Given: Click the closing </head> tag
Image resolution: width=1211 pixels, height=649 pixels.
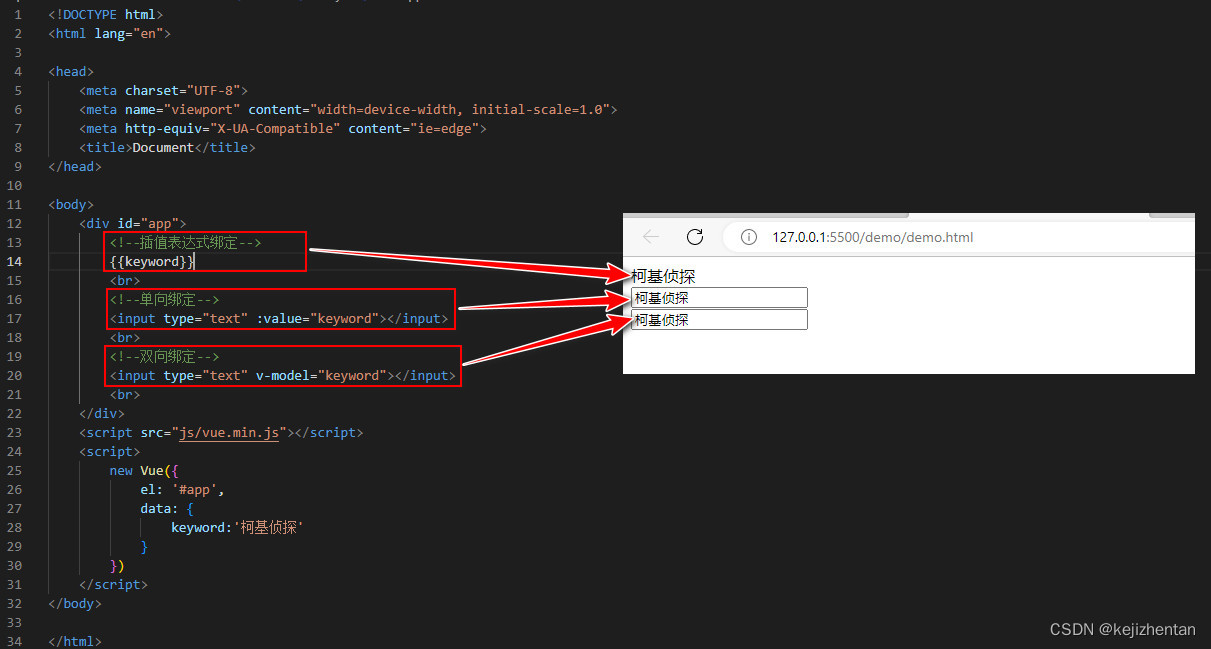Looking at the screenshot, I should [75, 166].
